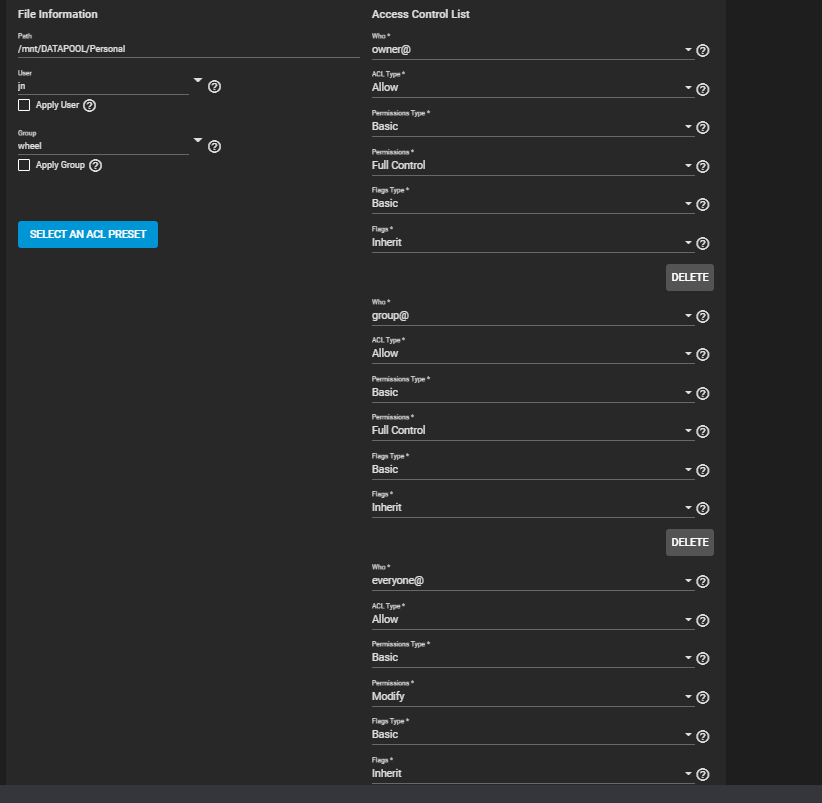Show help for owner@ Flags Type
This screenshot has height=803, width=822.
tap(702, 204)
